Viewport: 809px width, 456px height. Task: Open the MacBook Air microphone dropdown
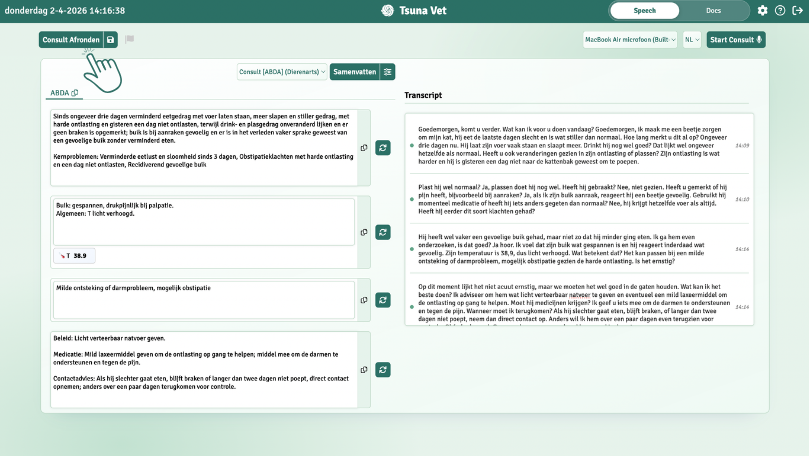pyautogui.click(x=630, y=40)
